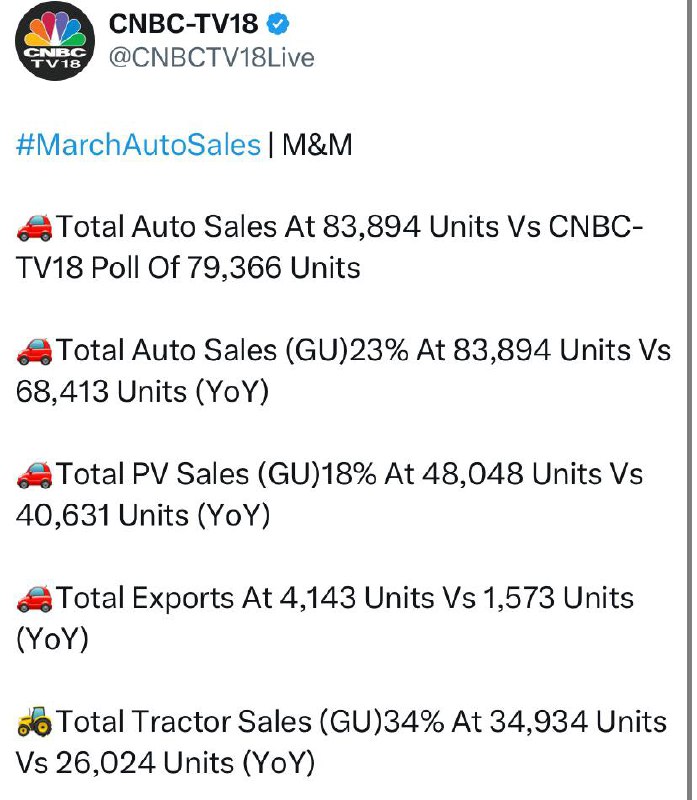The image size is (697, 800).
Task: Click the tractor emoji icon
Action: point(34,721)
